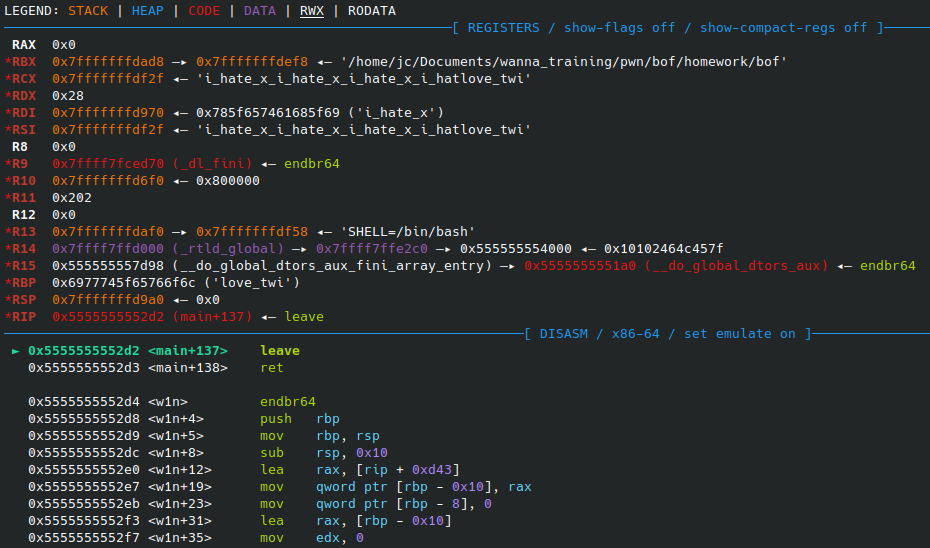The height and width of the screenshot is (548, 930).
Task: Click the RBX value 0x7fffffffdad8
Action: pos(108,62)
